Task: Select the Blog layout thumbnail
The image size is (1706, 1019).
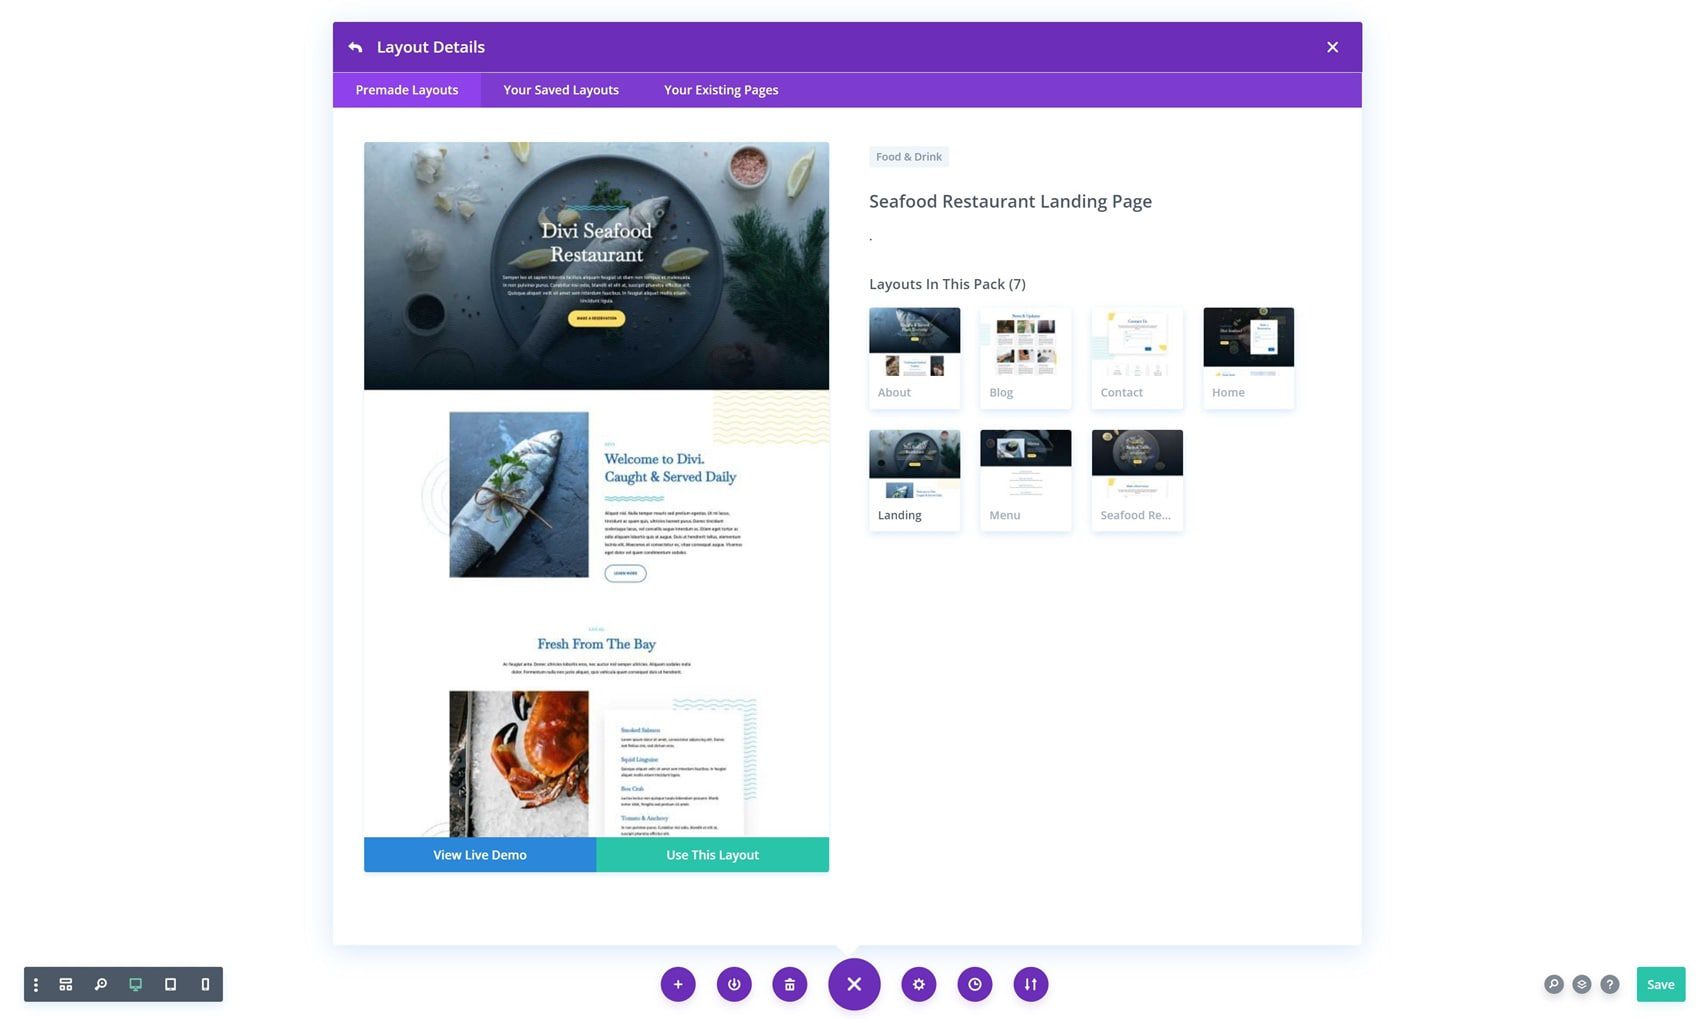Action: (1025, 357)
